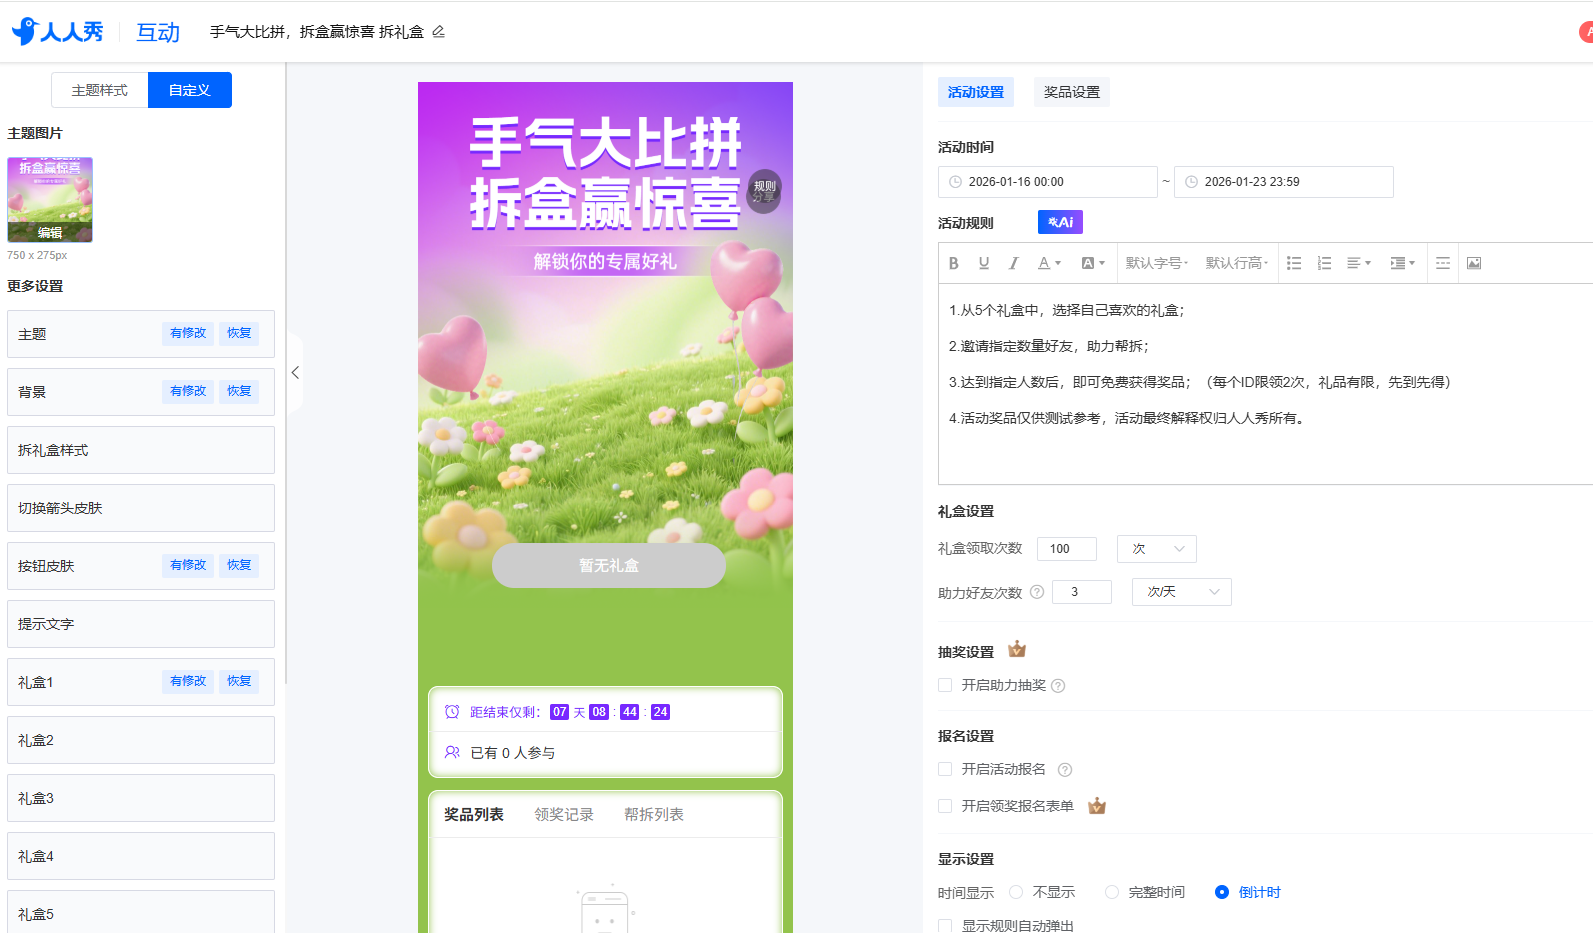The image size is (1593, 933).
Task: Insert image into activity rules
Action: (1473, 263)
